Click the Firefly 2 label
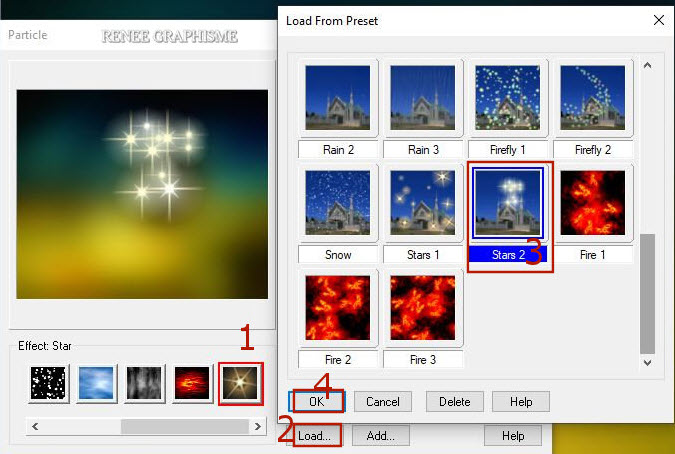Image resolution: width=675 pixels, height=454 pixels. tap(593, 150)
